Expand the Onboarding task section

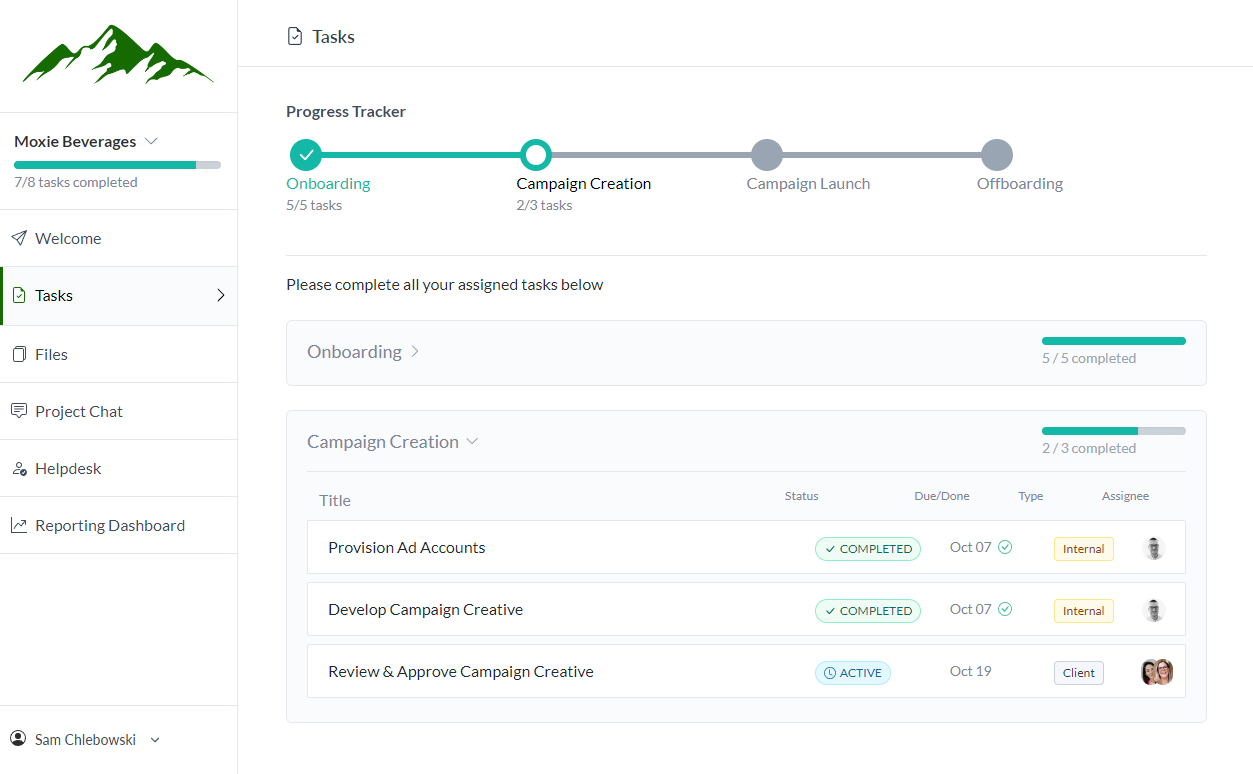click(363, 352)
